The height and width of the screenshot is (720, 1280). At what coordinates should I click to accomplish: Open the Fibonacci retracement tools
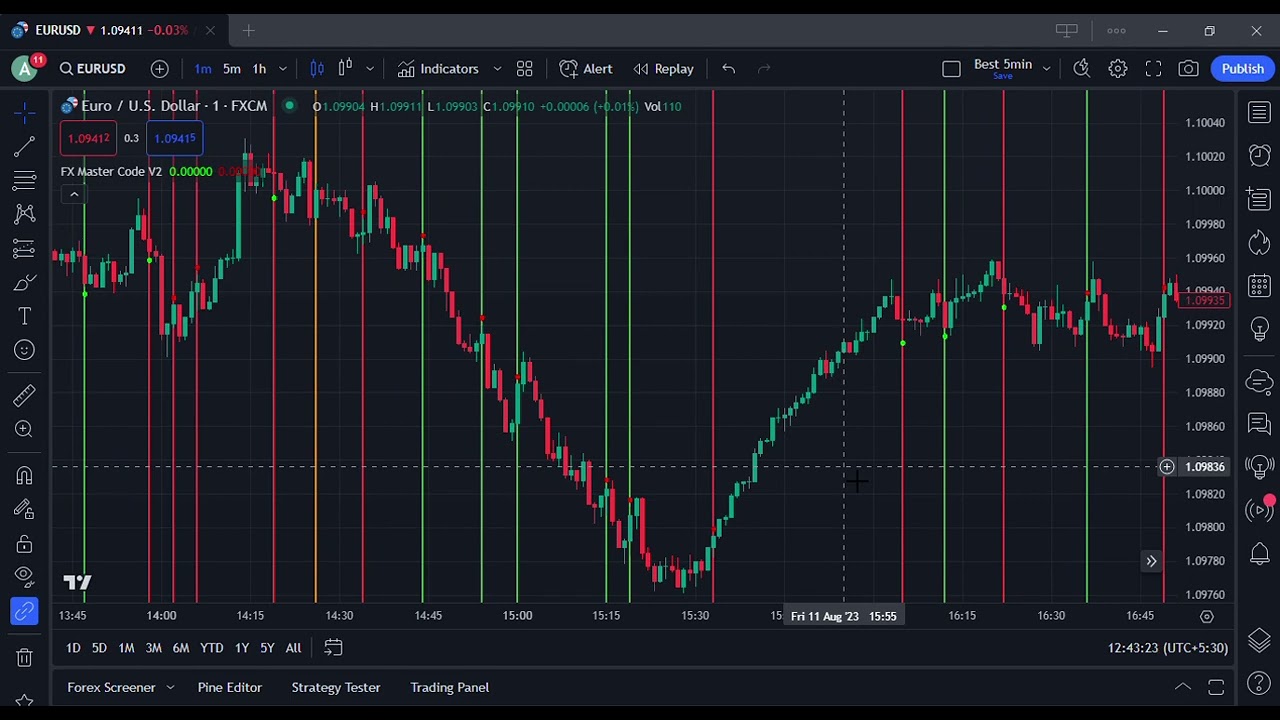click(24, 181)
